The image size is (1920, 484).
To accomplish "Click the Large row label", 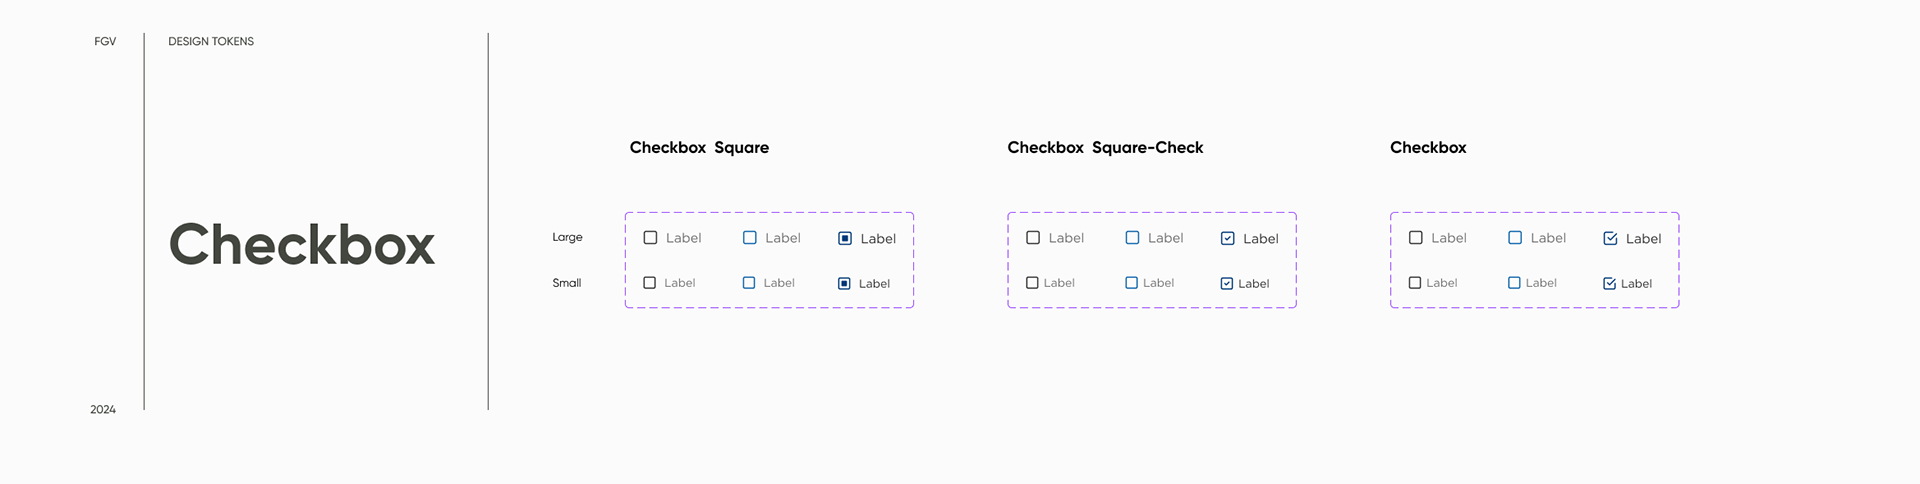I will point(567,237).
